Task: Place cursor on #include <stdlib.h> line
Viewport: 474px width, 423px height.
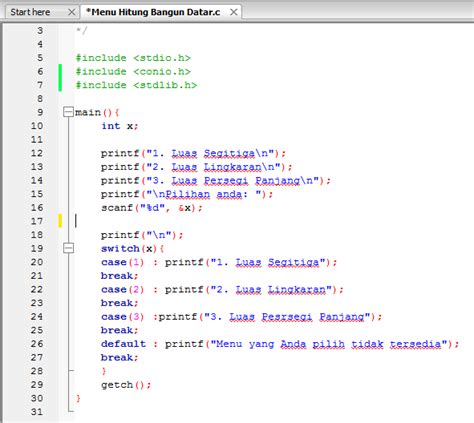Action: click(x=136, y=85)
